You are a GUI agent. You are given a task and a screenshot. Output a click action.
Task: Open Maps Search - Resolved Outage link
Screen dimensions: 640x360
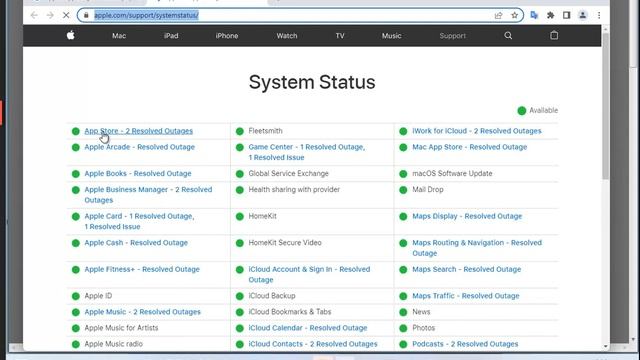(x=467, y=269)
